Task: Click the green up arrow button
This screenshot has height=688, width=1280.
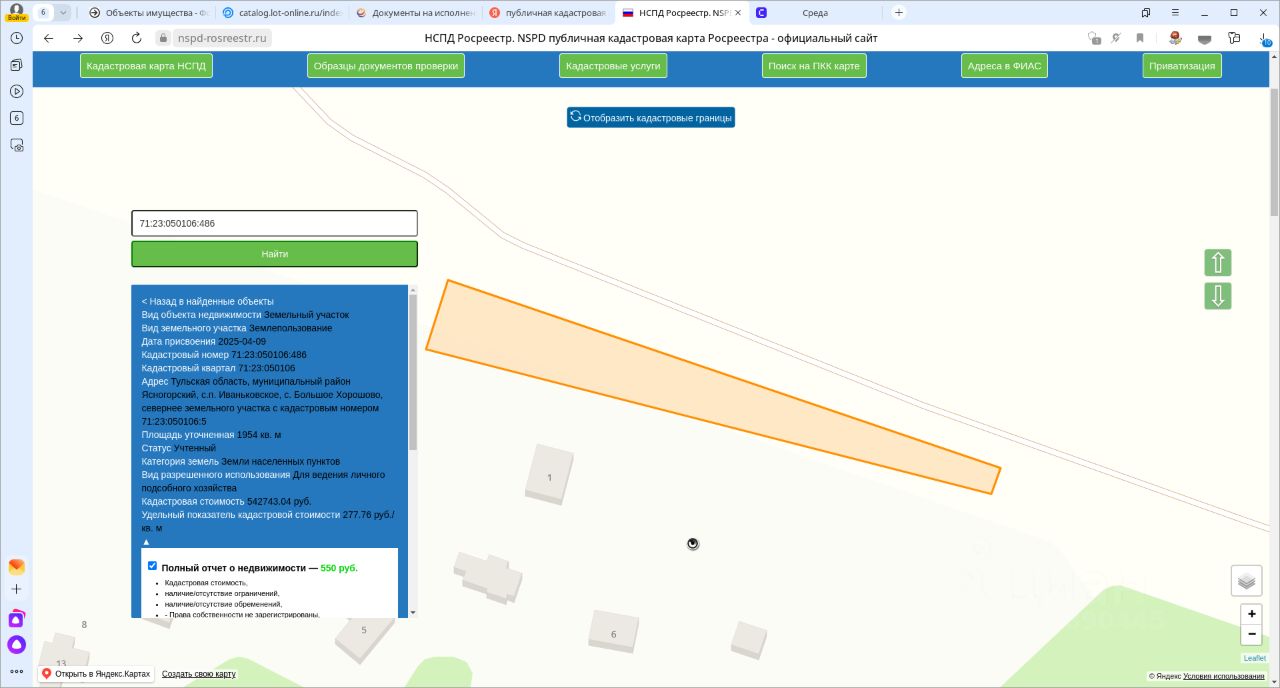Action: click(1218, 263)
